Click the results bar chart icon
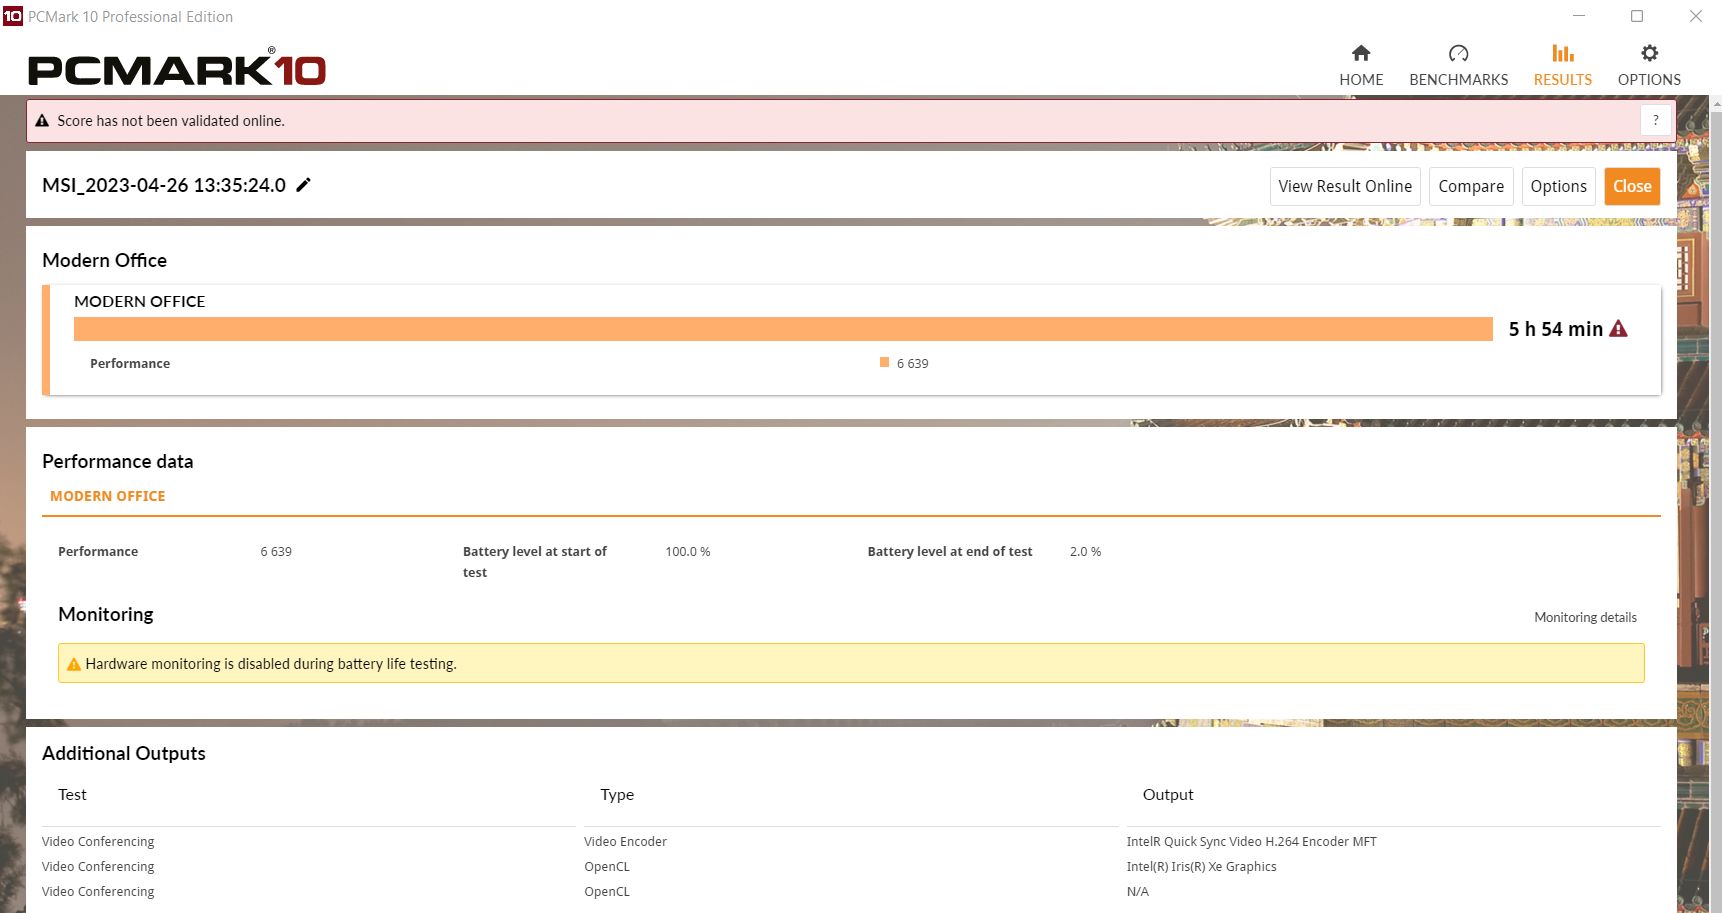 tap(1563, 53)
